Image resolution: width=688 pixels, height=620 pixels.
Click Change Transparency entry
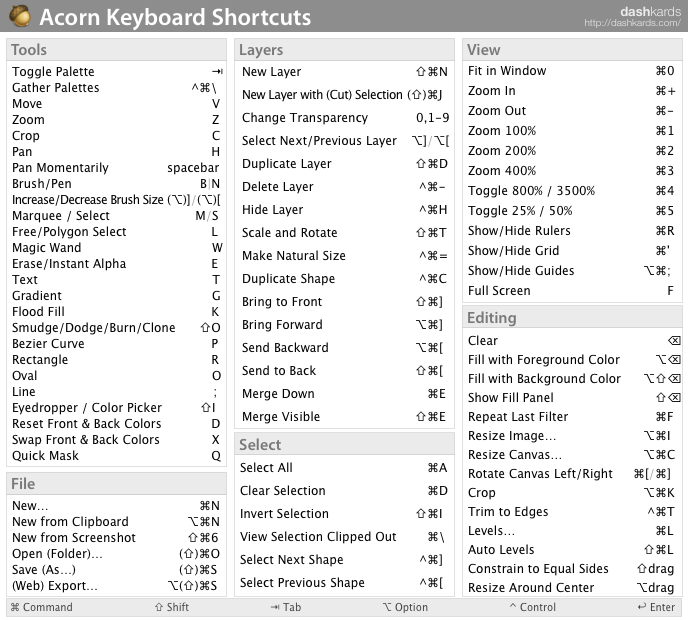click(346, 118)
